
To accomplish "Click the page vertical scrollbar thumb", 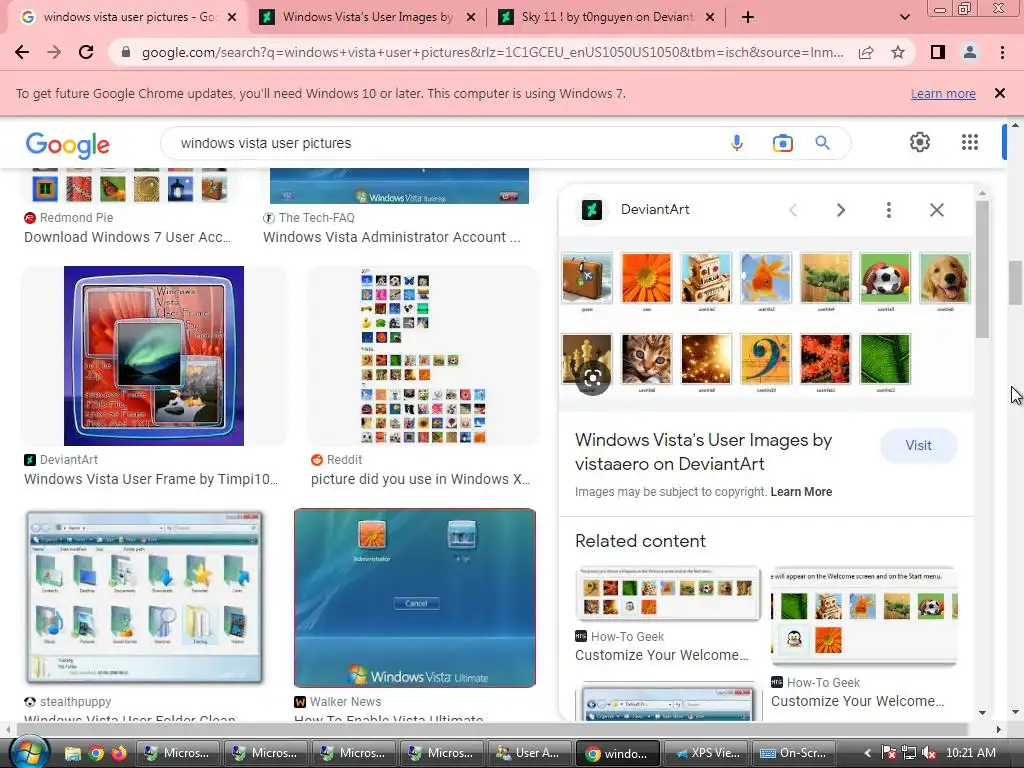I will [x=1014, y=282].
